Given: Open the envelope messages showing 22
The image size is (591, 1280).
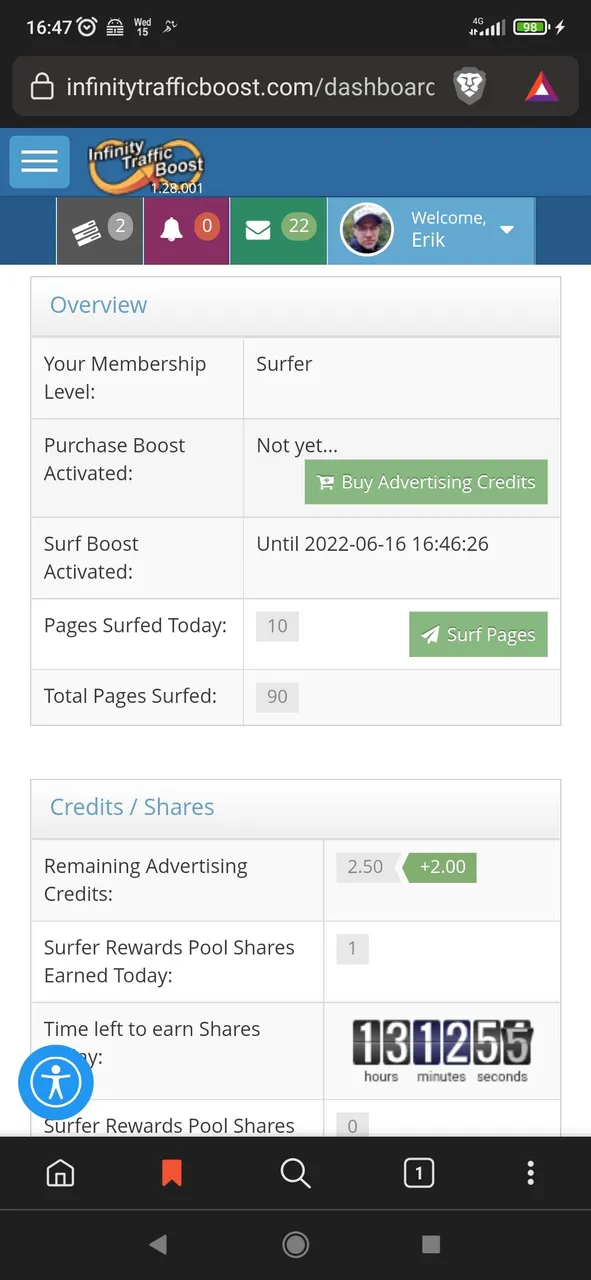Looking at the screenshot, I should [x=278, y=231].
